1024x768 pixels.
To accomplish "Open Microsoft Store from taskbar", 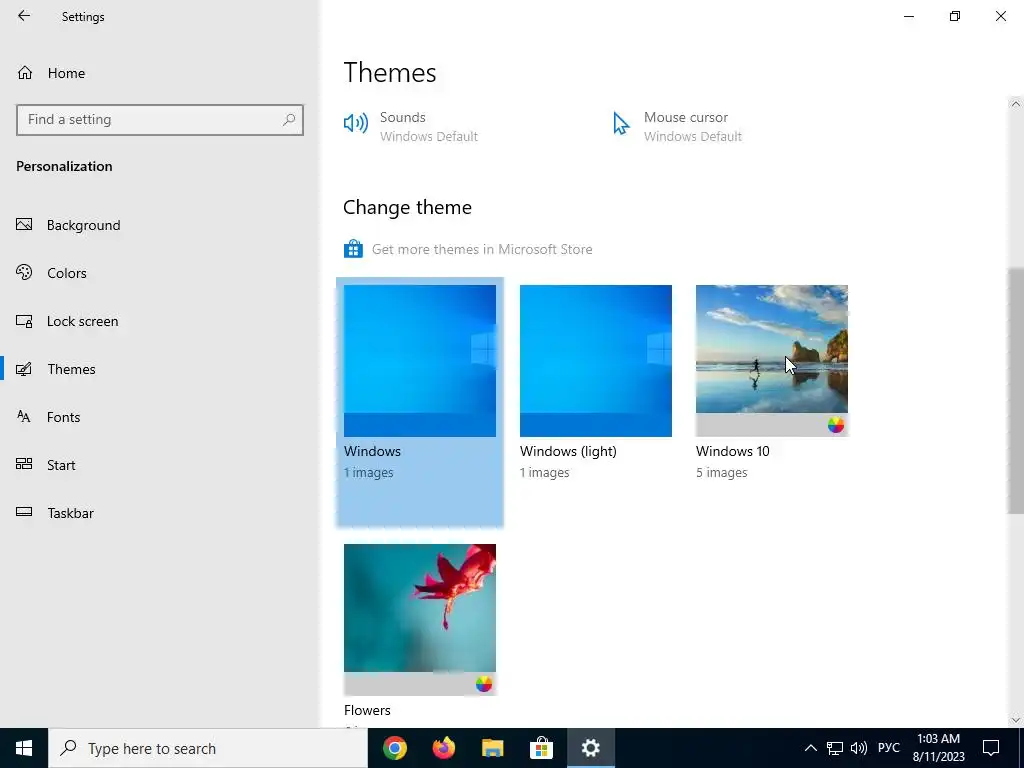I will click(541, 748).
